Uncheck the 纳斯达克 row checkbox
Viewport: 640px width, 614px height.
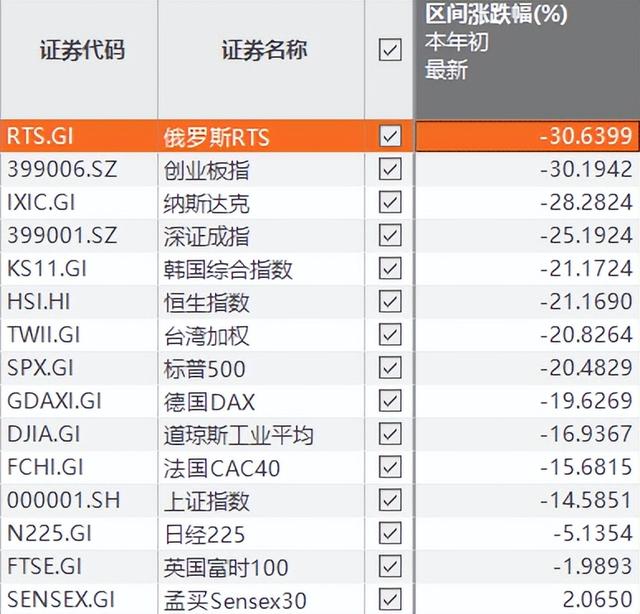(390, 202)
